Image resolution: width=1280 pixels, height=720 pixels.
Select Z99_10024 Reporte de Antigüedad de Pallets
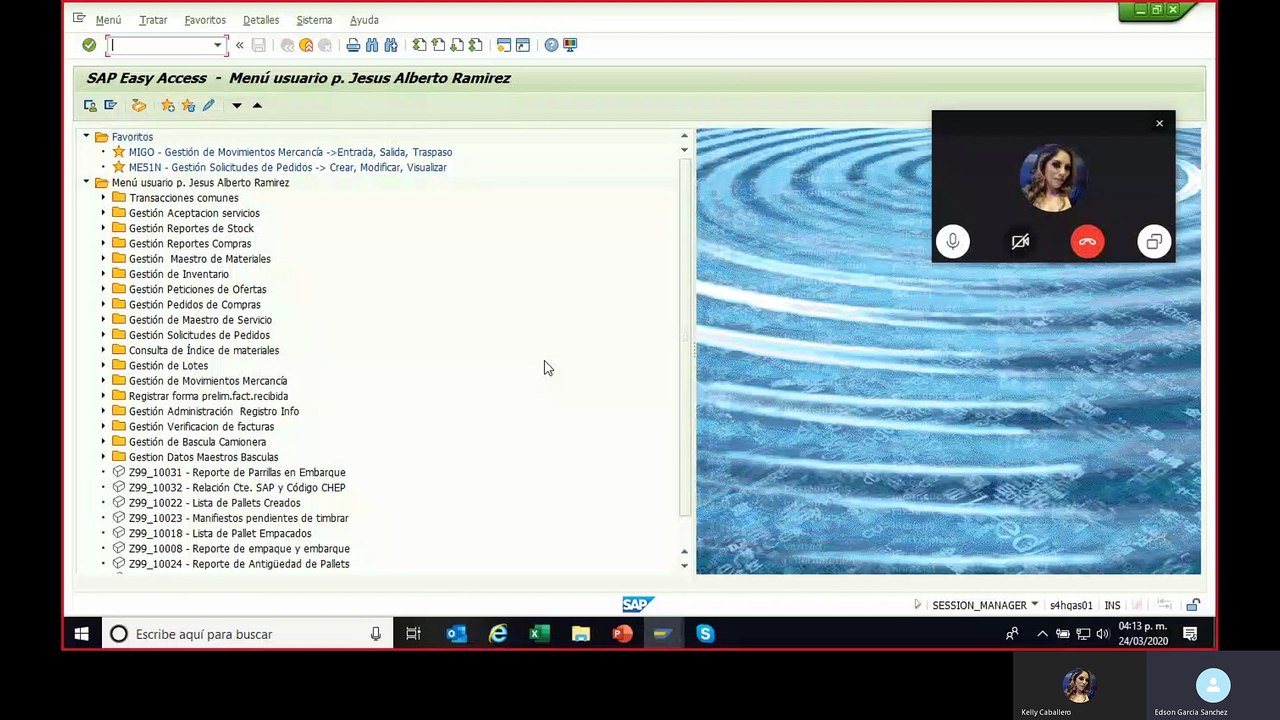coord(239,564)
